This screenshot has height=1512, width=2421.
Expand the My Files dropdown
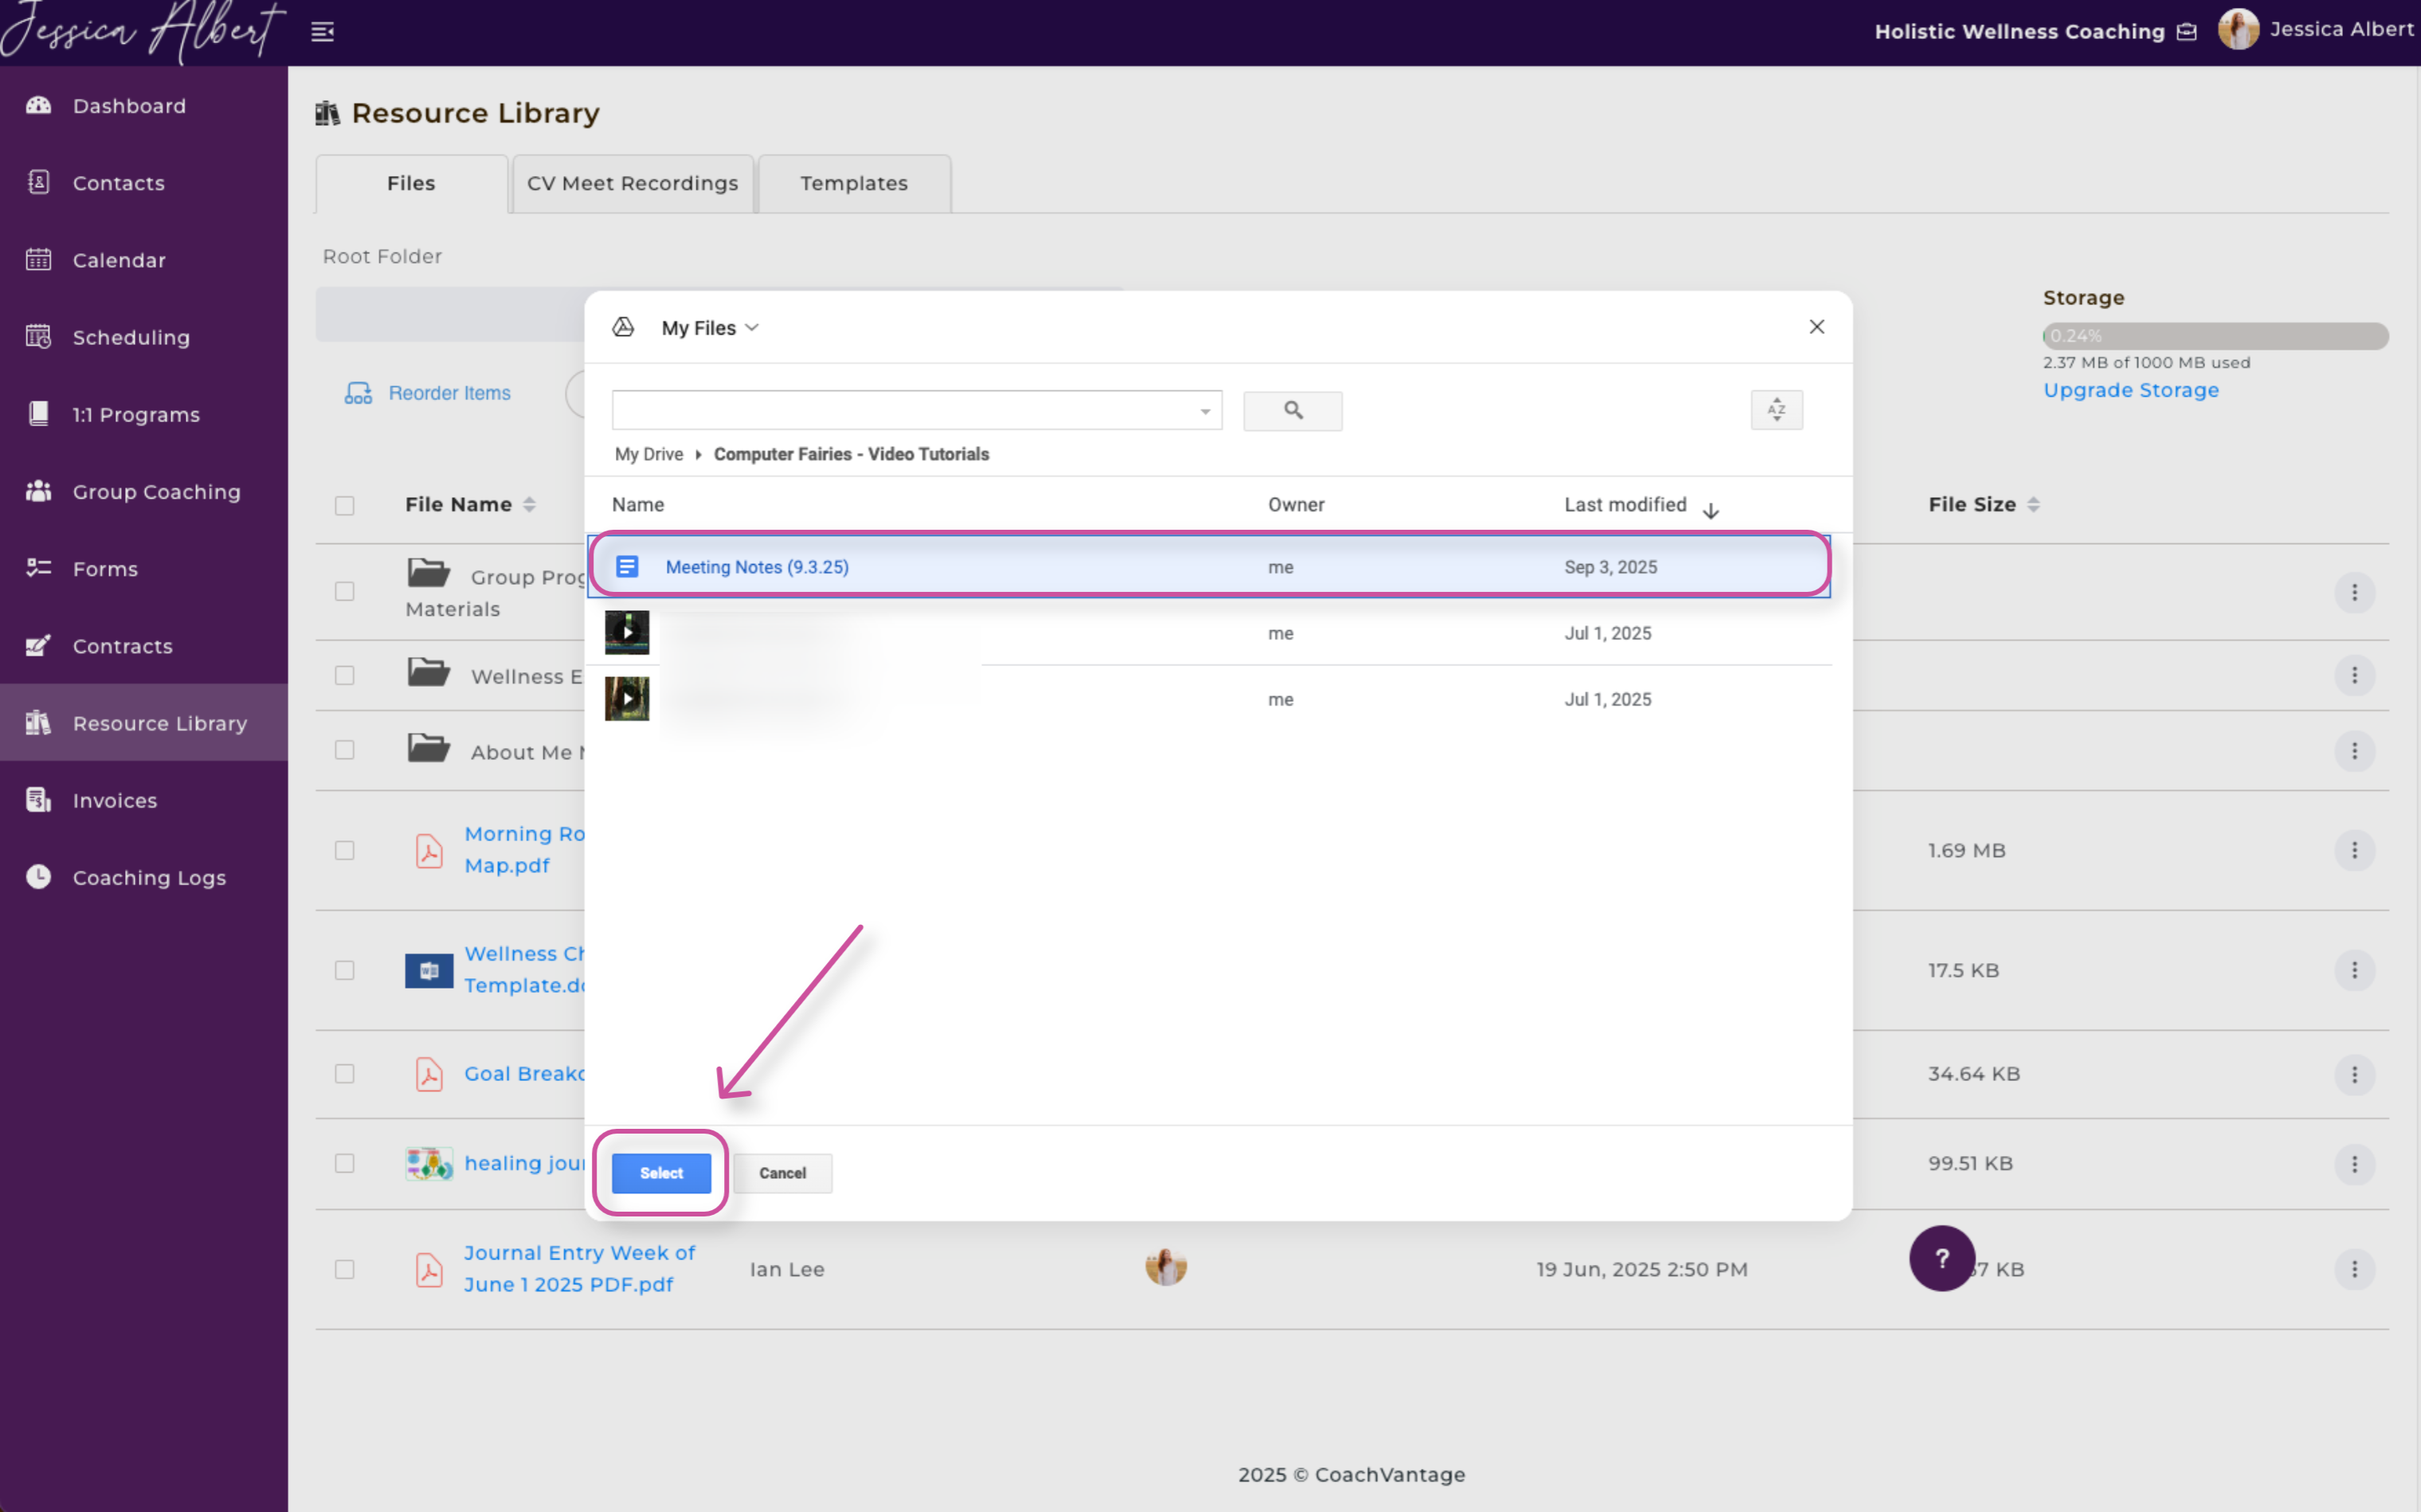tap(710, 328)
